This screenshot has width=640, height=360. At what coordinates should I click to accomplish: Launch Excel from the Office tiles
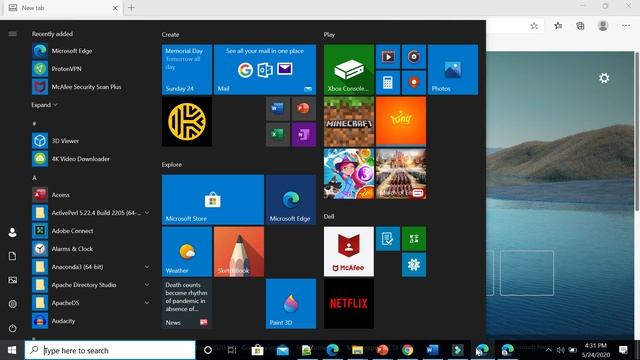coord(278,134)
